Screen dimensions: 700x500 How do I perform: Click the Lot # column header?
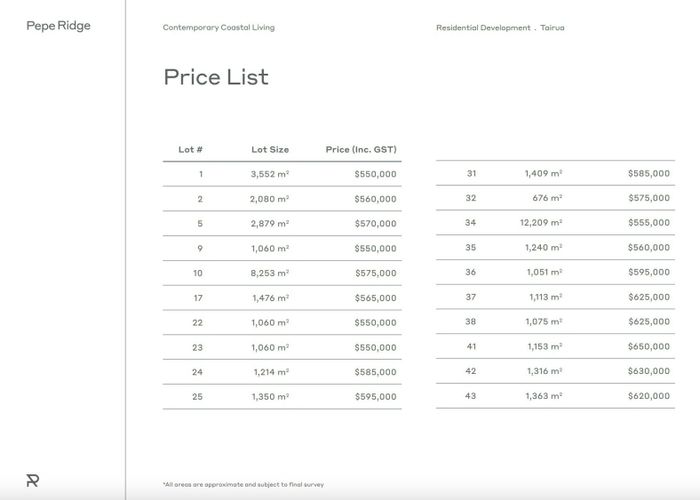coord(191,150)
